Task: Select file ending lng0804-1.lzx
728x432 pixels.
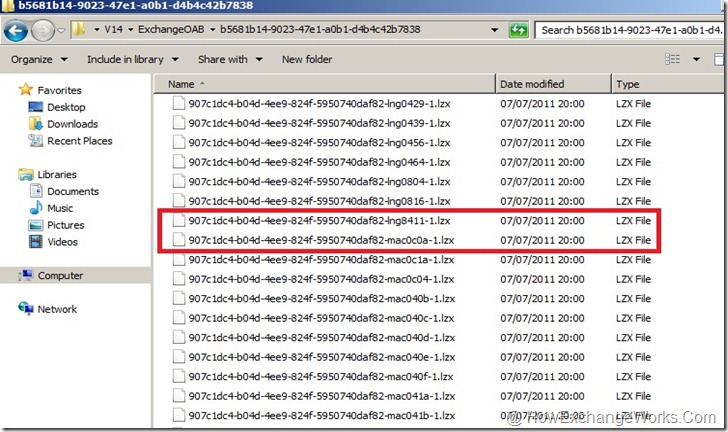Action: click(319, 182)
